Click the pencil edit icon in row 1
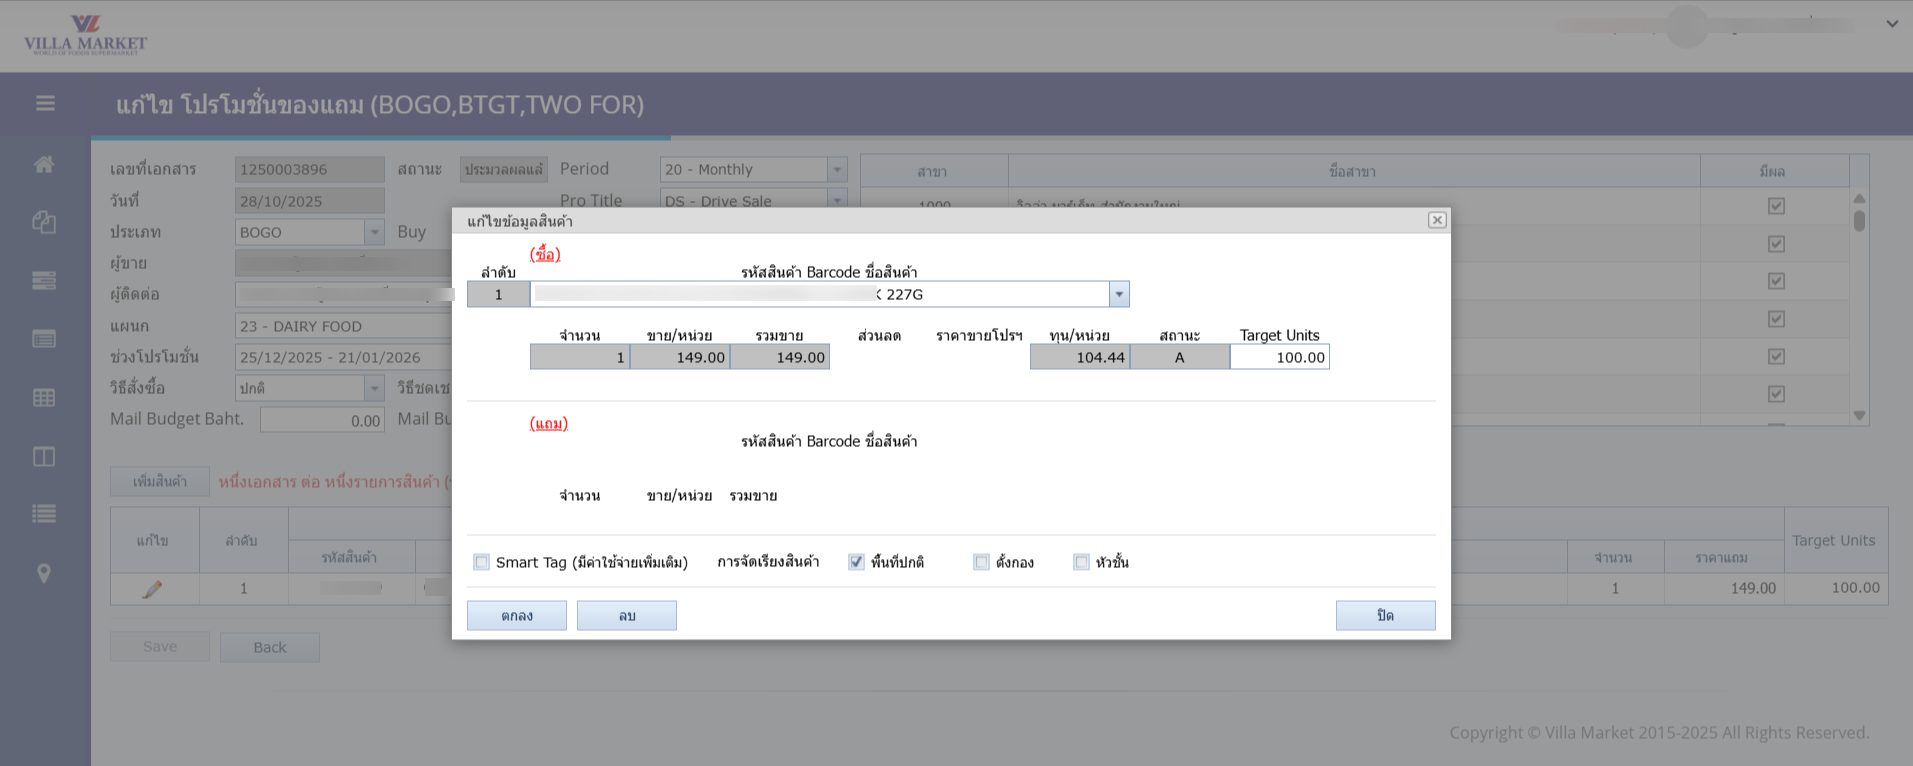Viewport: 1913px width, 766px height. tap(152, 589)
